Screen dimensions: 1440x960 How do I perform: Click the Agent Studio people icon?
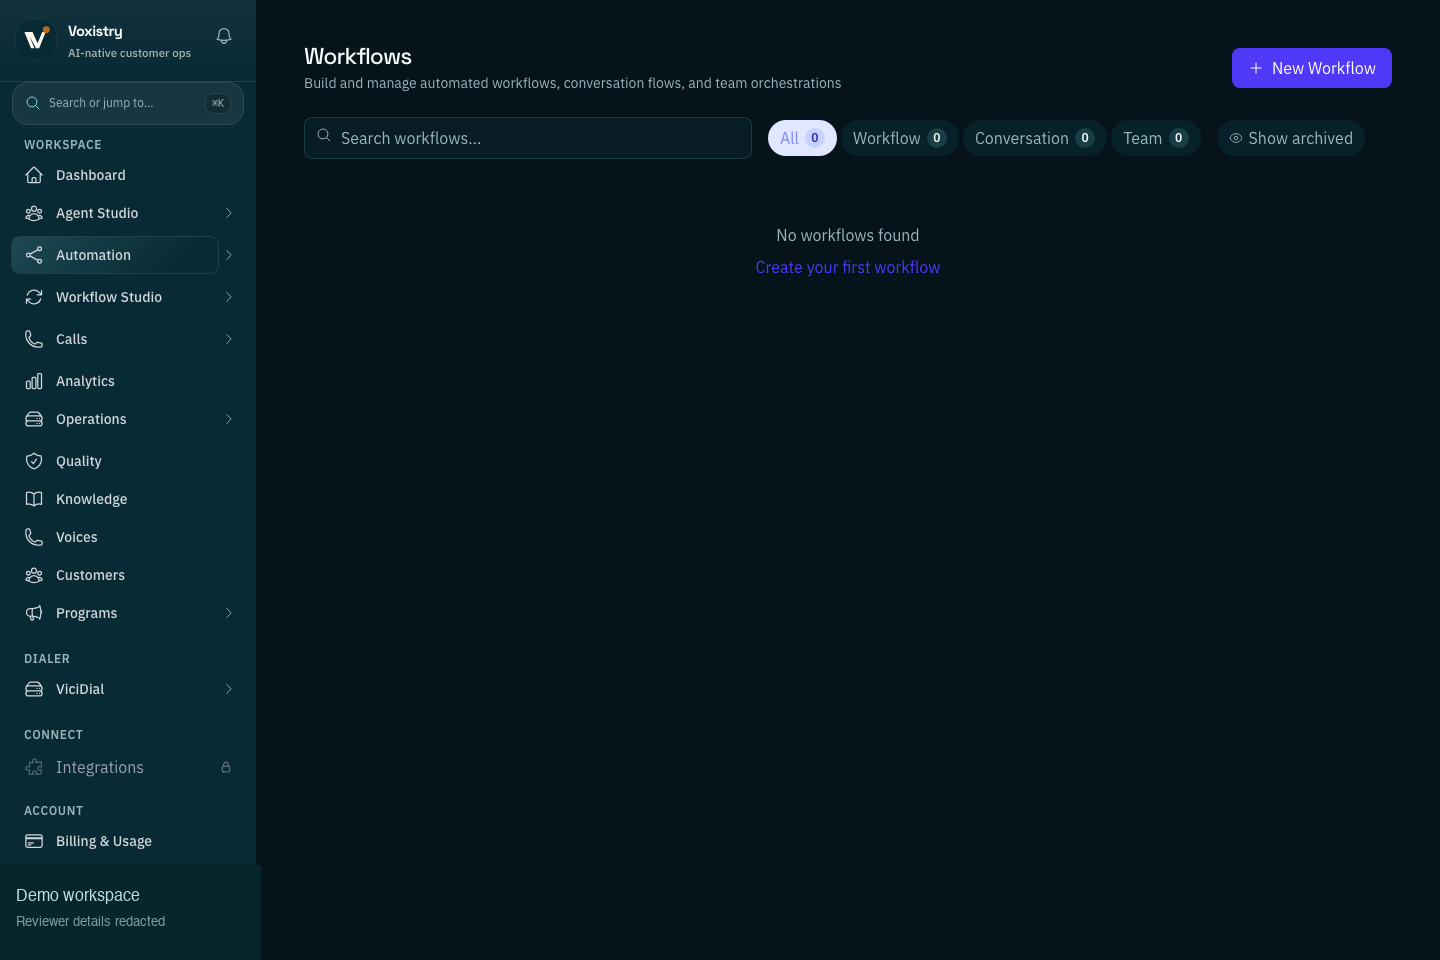point(34,213)
